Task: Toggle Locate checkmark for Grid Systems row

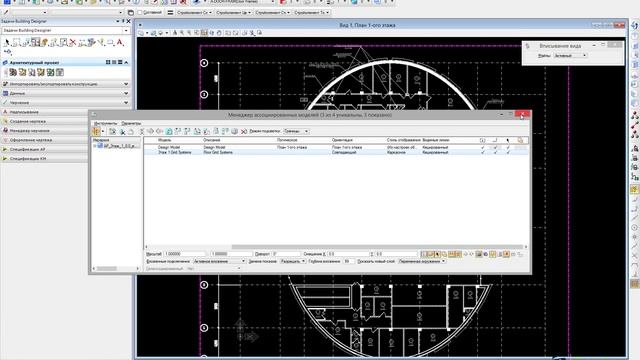Action: pos(508,152)
